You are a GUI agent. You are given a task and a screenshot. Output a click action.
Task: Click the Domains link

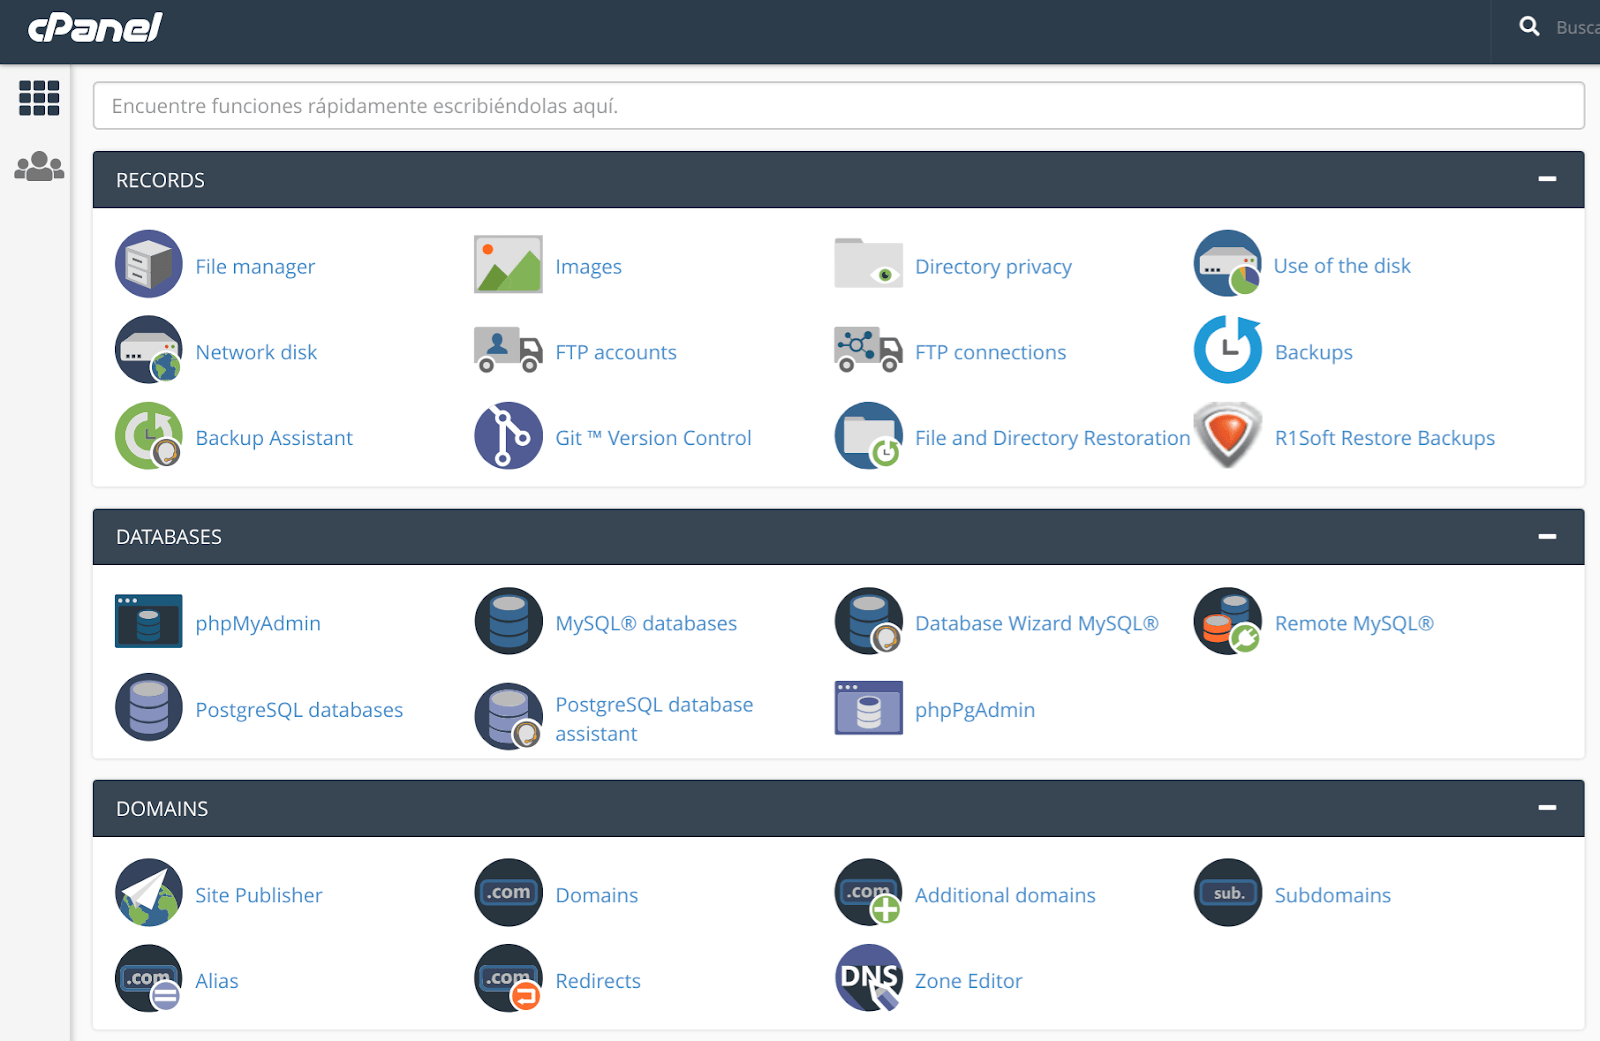[596, 895]
